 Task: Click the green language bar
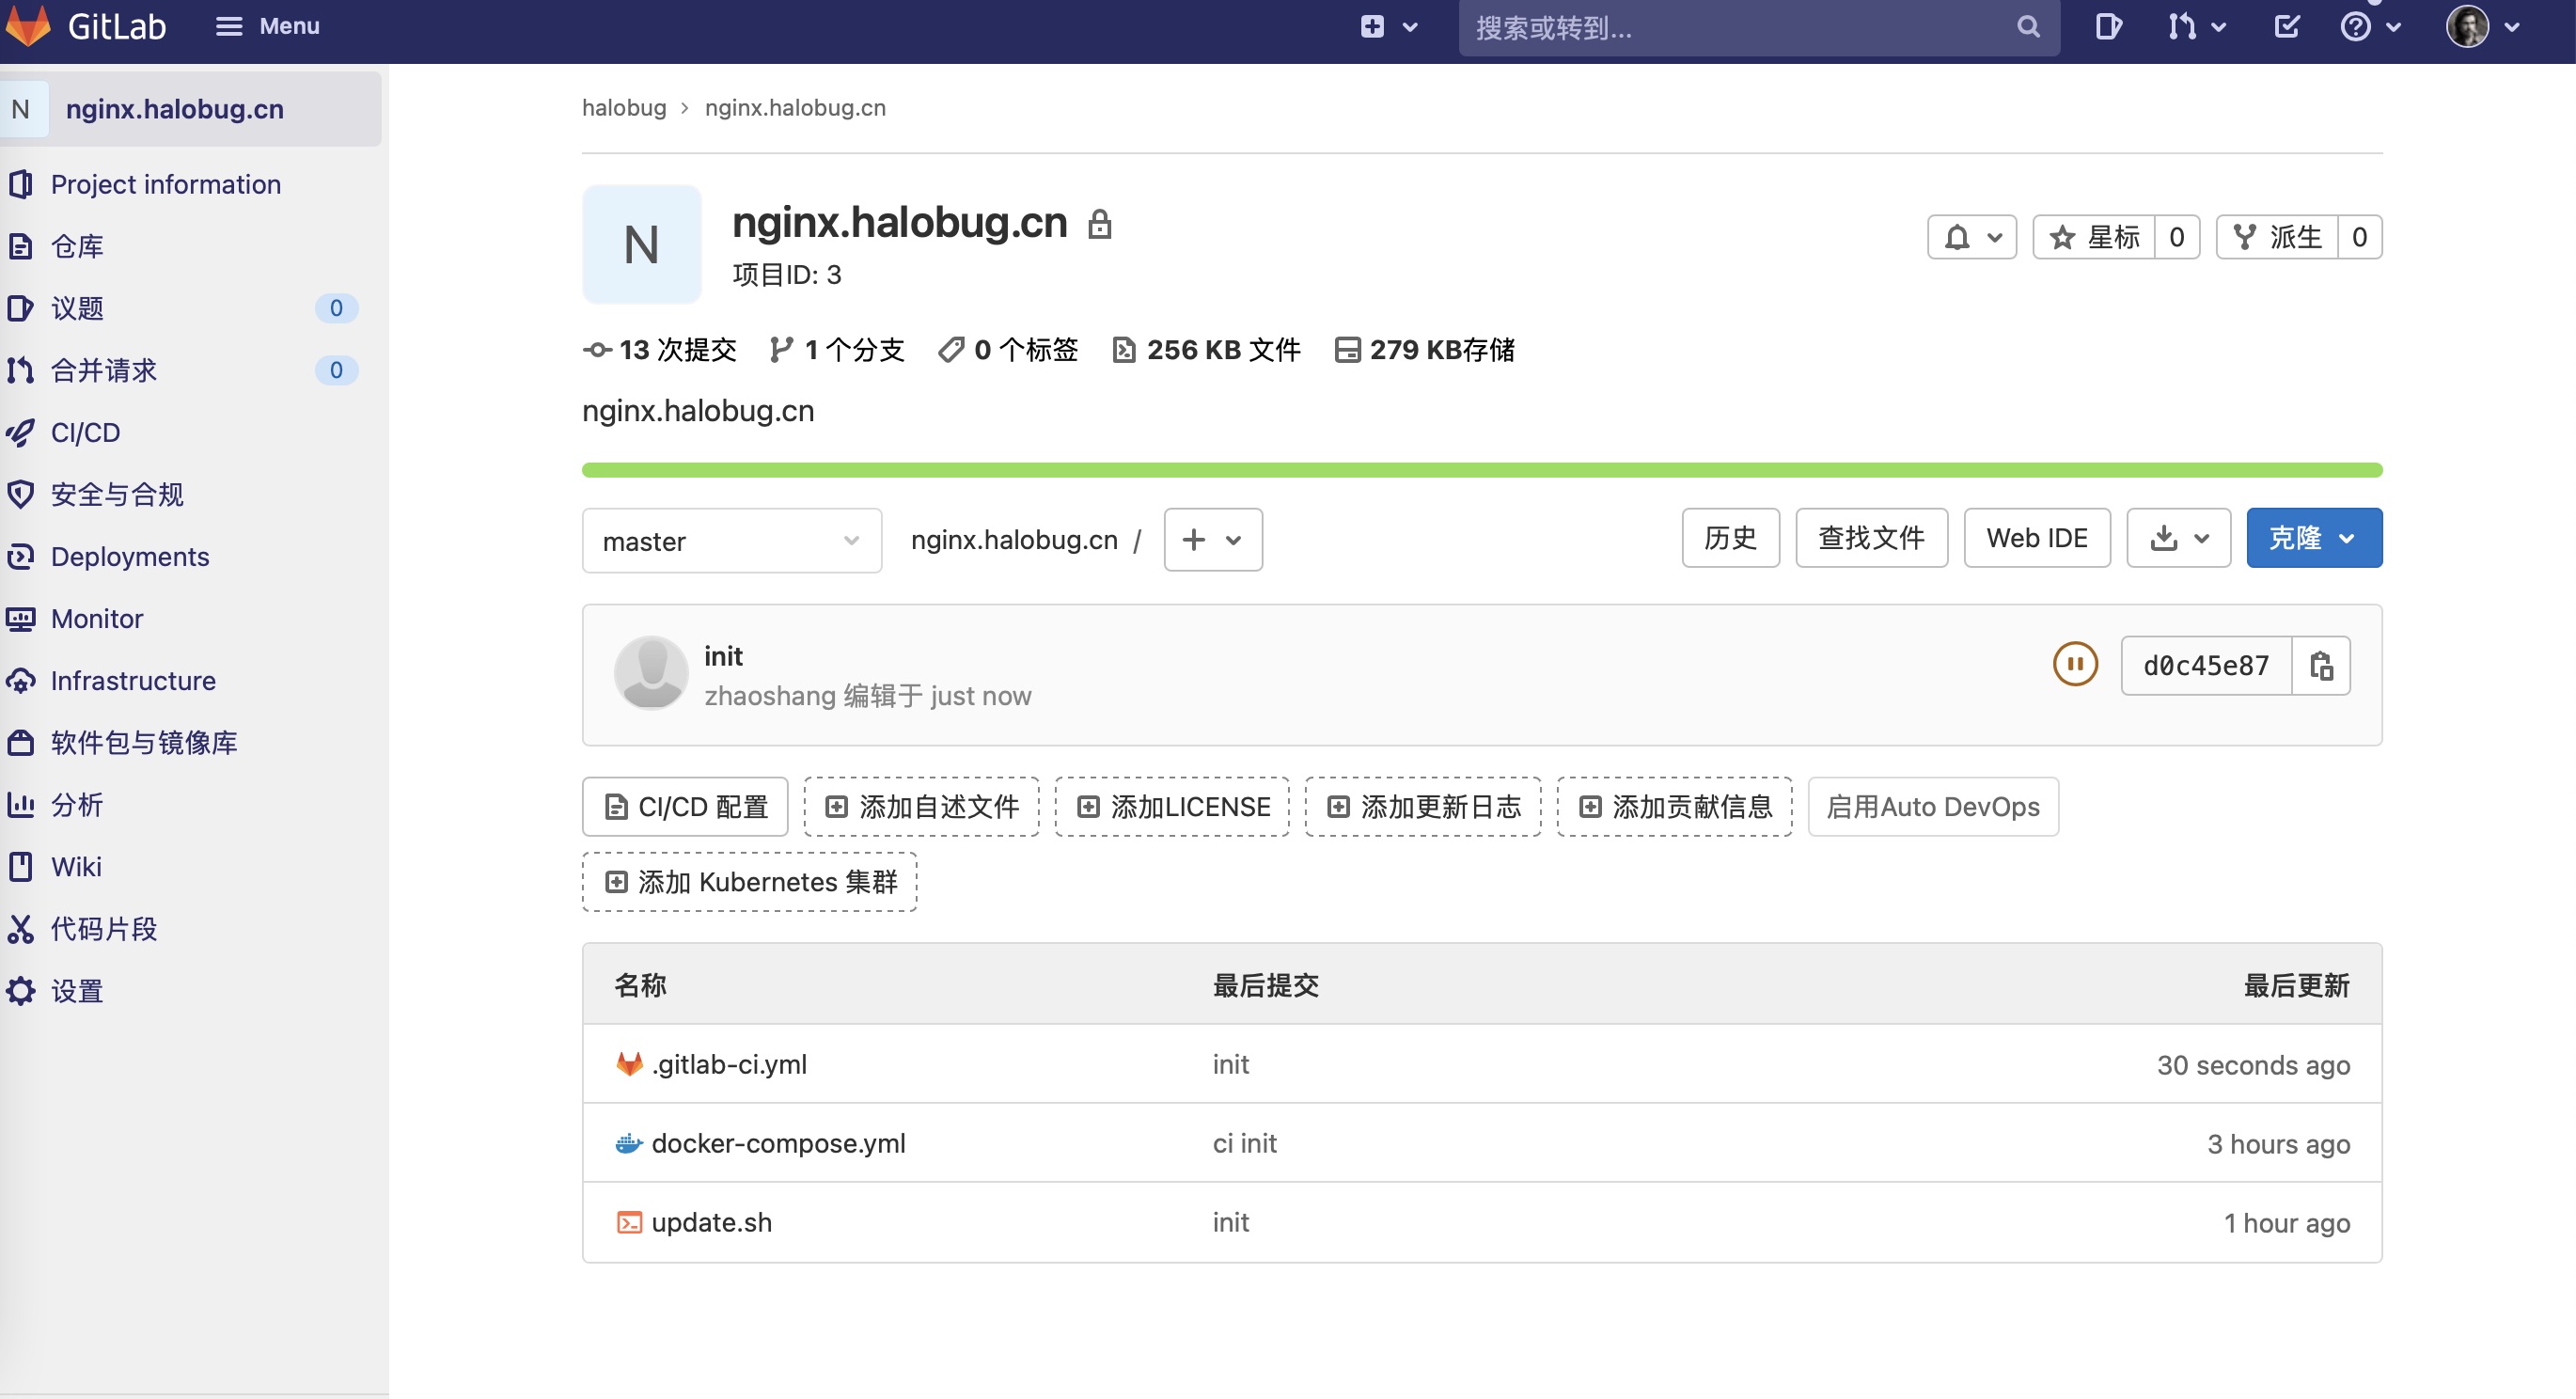tap(1482, 470)
